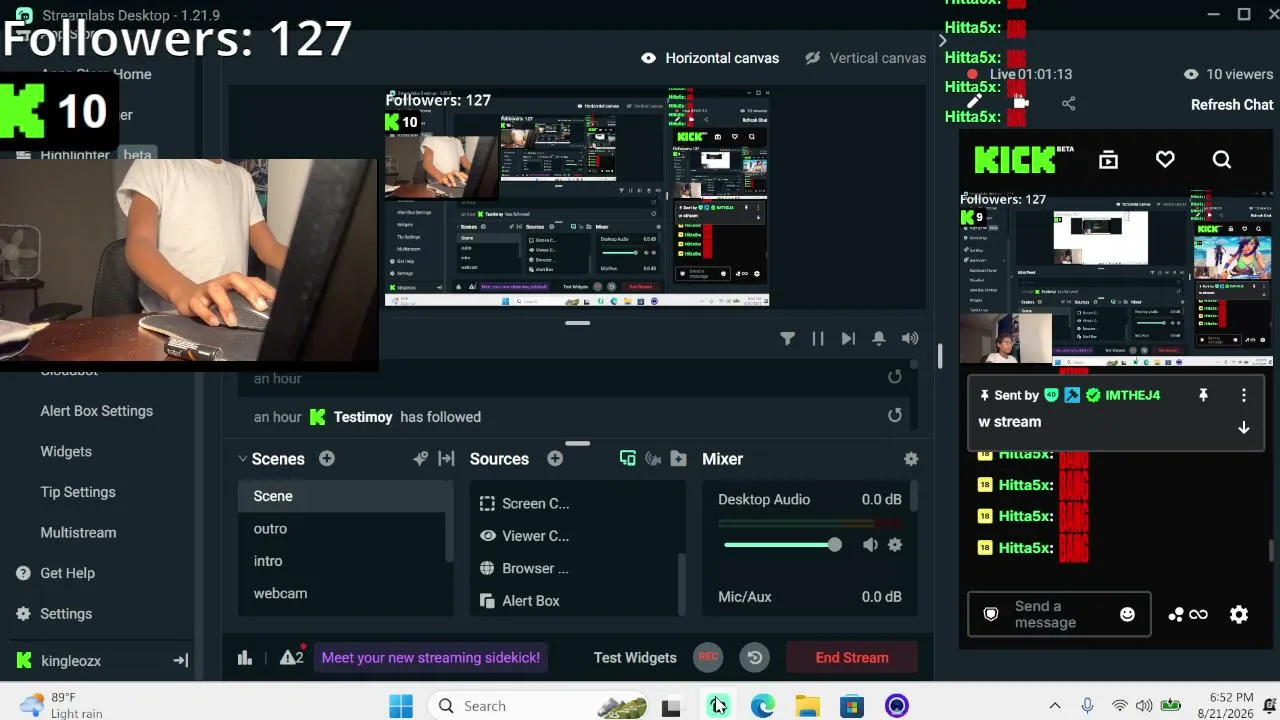This screenshot has width=1280, height=720.
Task: Open Kick chat settings gear
Action: pyautogui.click(x=1239, y=614)
